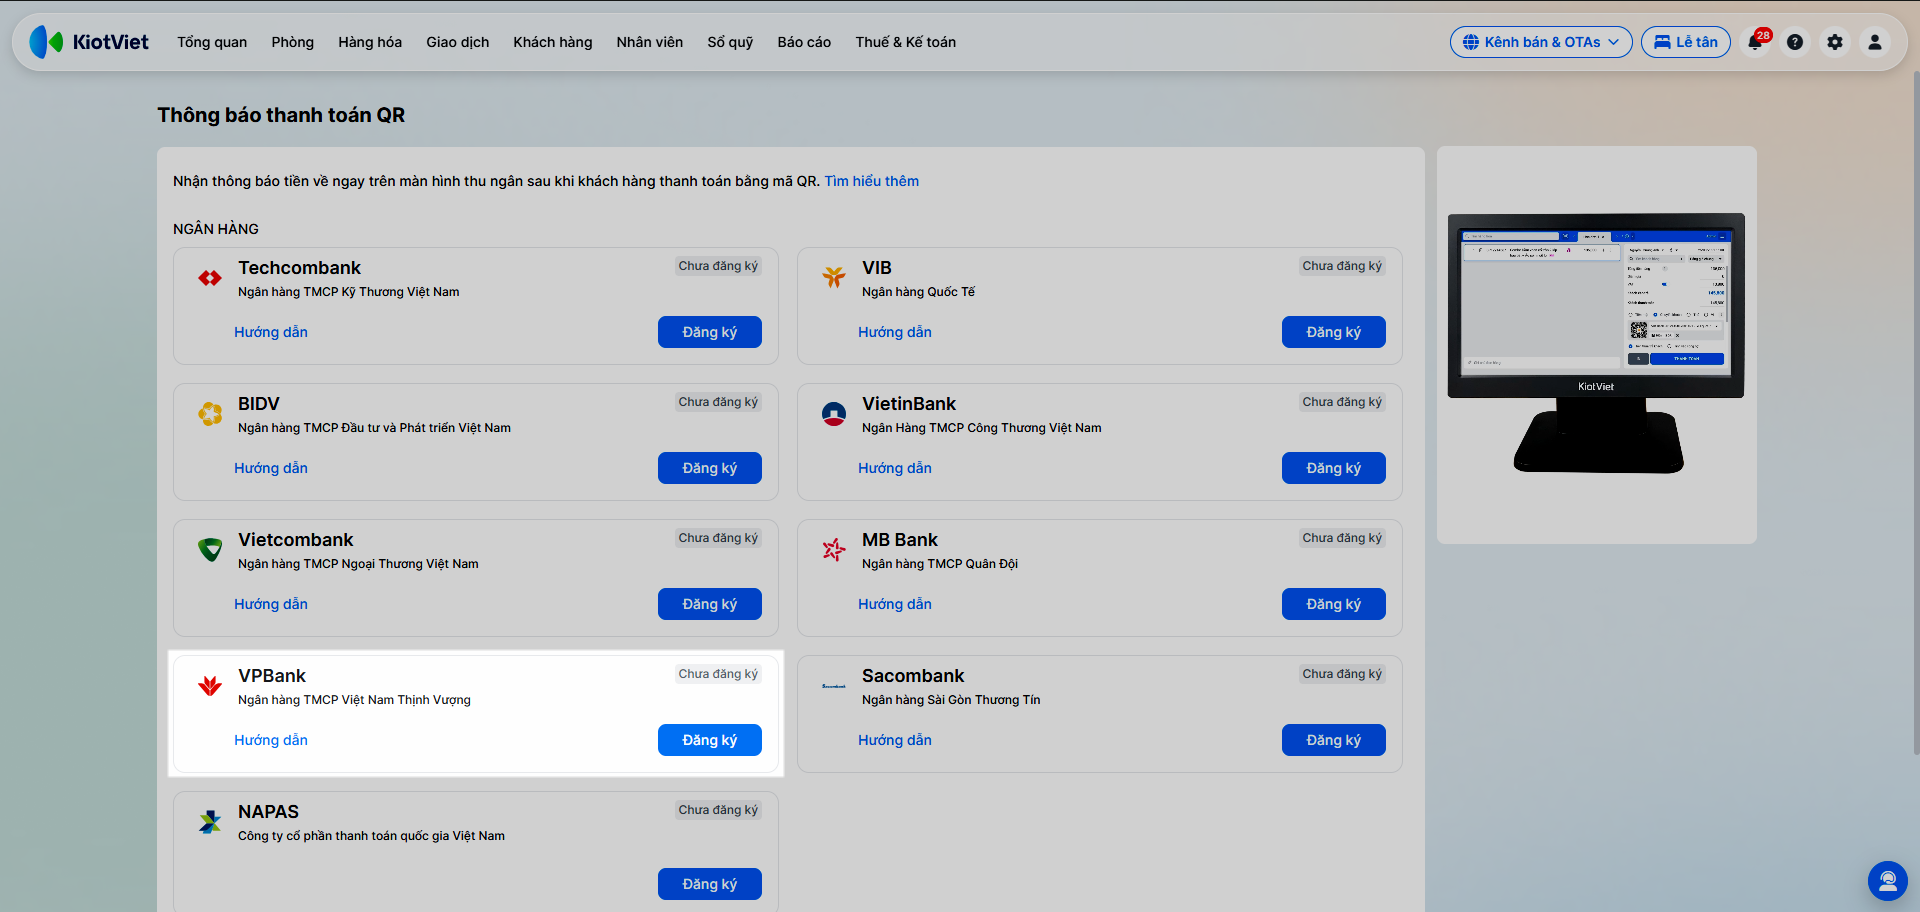Click Công ty cổ phần thanh toán quốc gia text

[371, 836]
